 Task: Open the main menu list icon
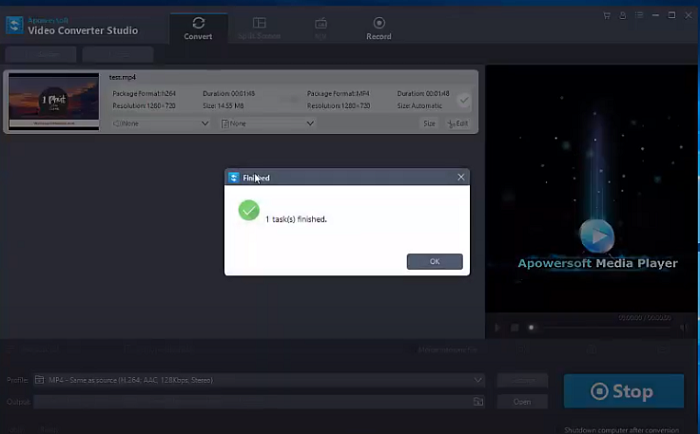639,16
